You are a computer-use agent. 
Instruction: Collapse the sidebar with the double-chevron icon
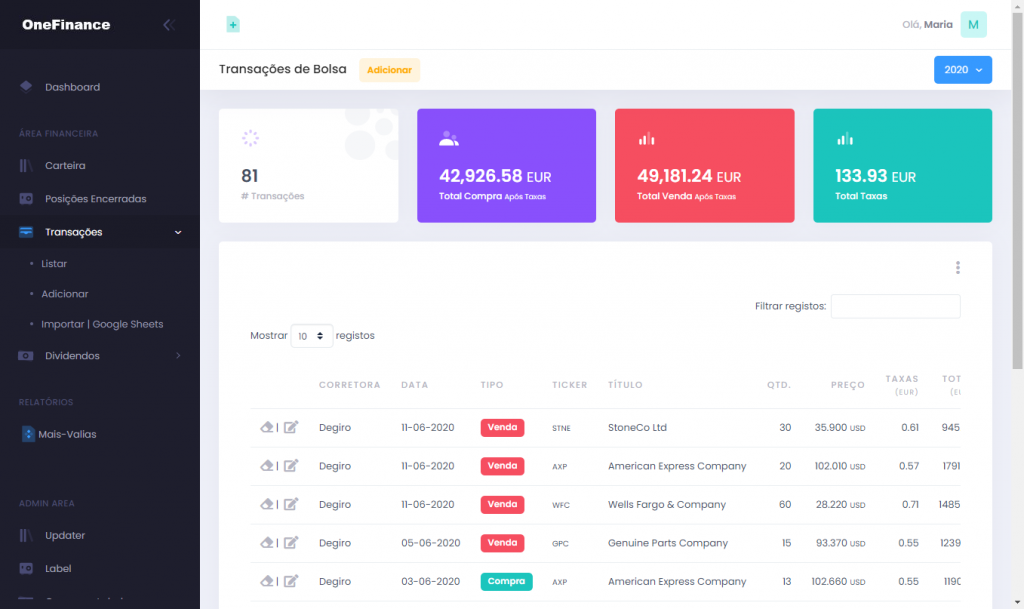tap(168, 25)
